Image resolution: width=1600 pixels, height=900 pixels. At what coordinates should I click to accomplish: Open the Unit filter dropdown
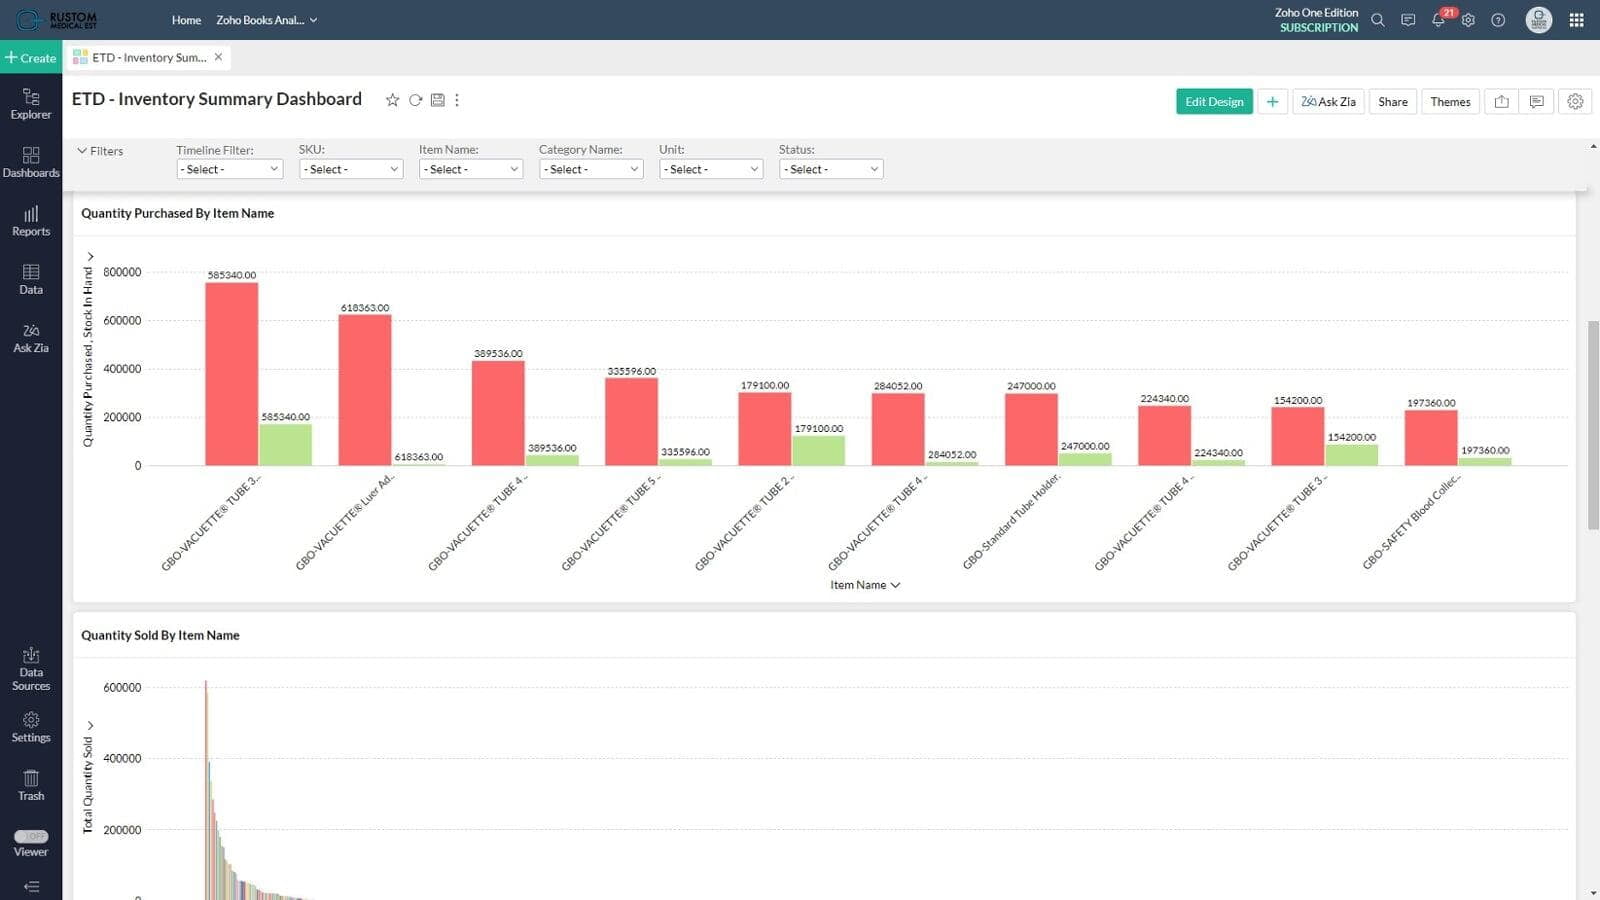(x=711, y=169)
